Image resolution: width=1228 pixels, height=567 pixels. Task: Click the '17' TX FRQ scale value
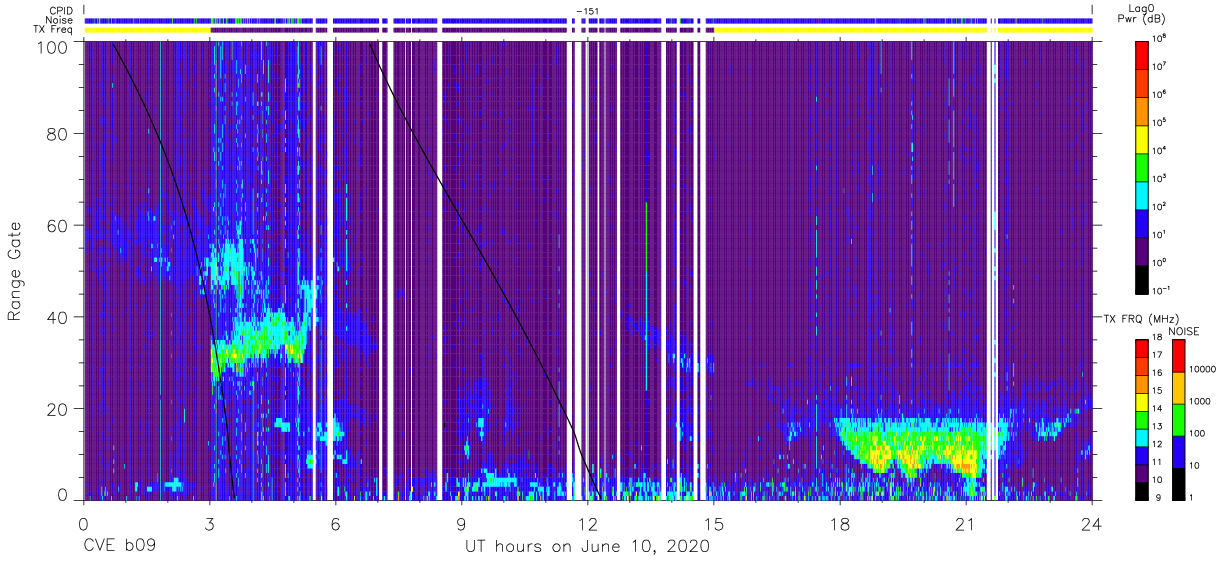[x=1158, y=356]
